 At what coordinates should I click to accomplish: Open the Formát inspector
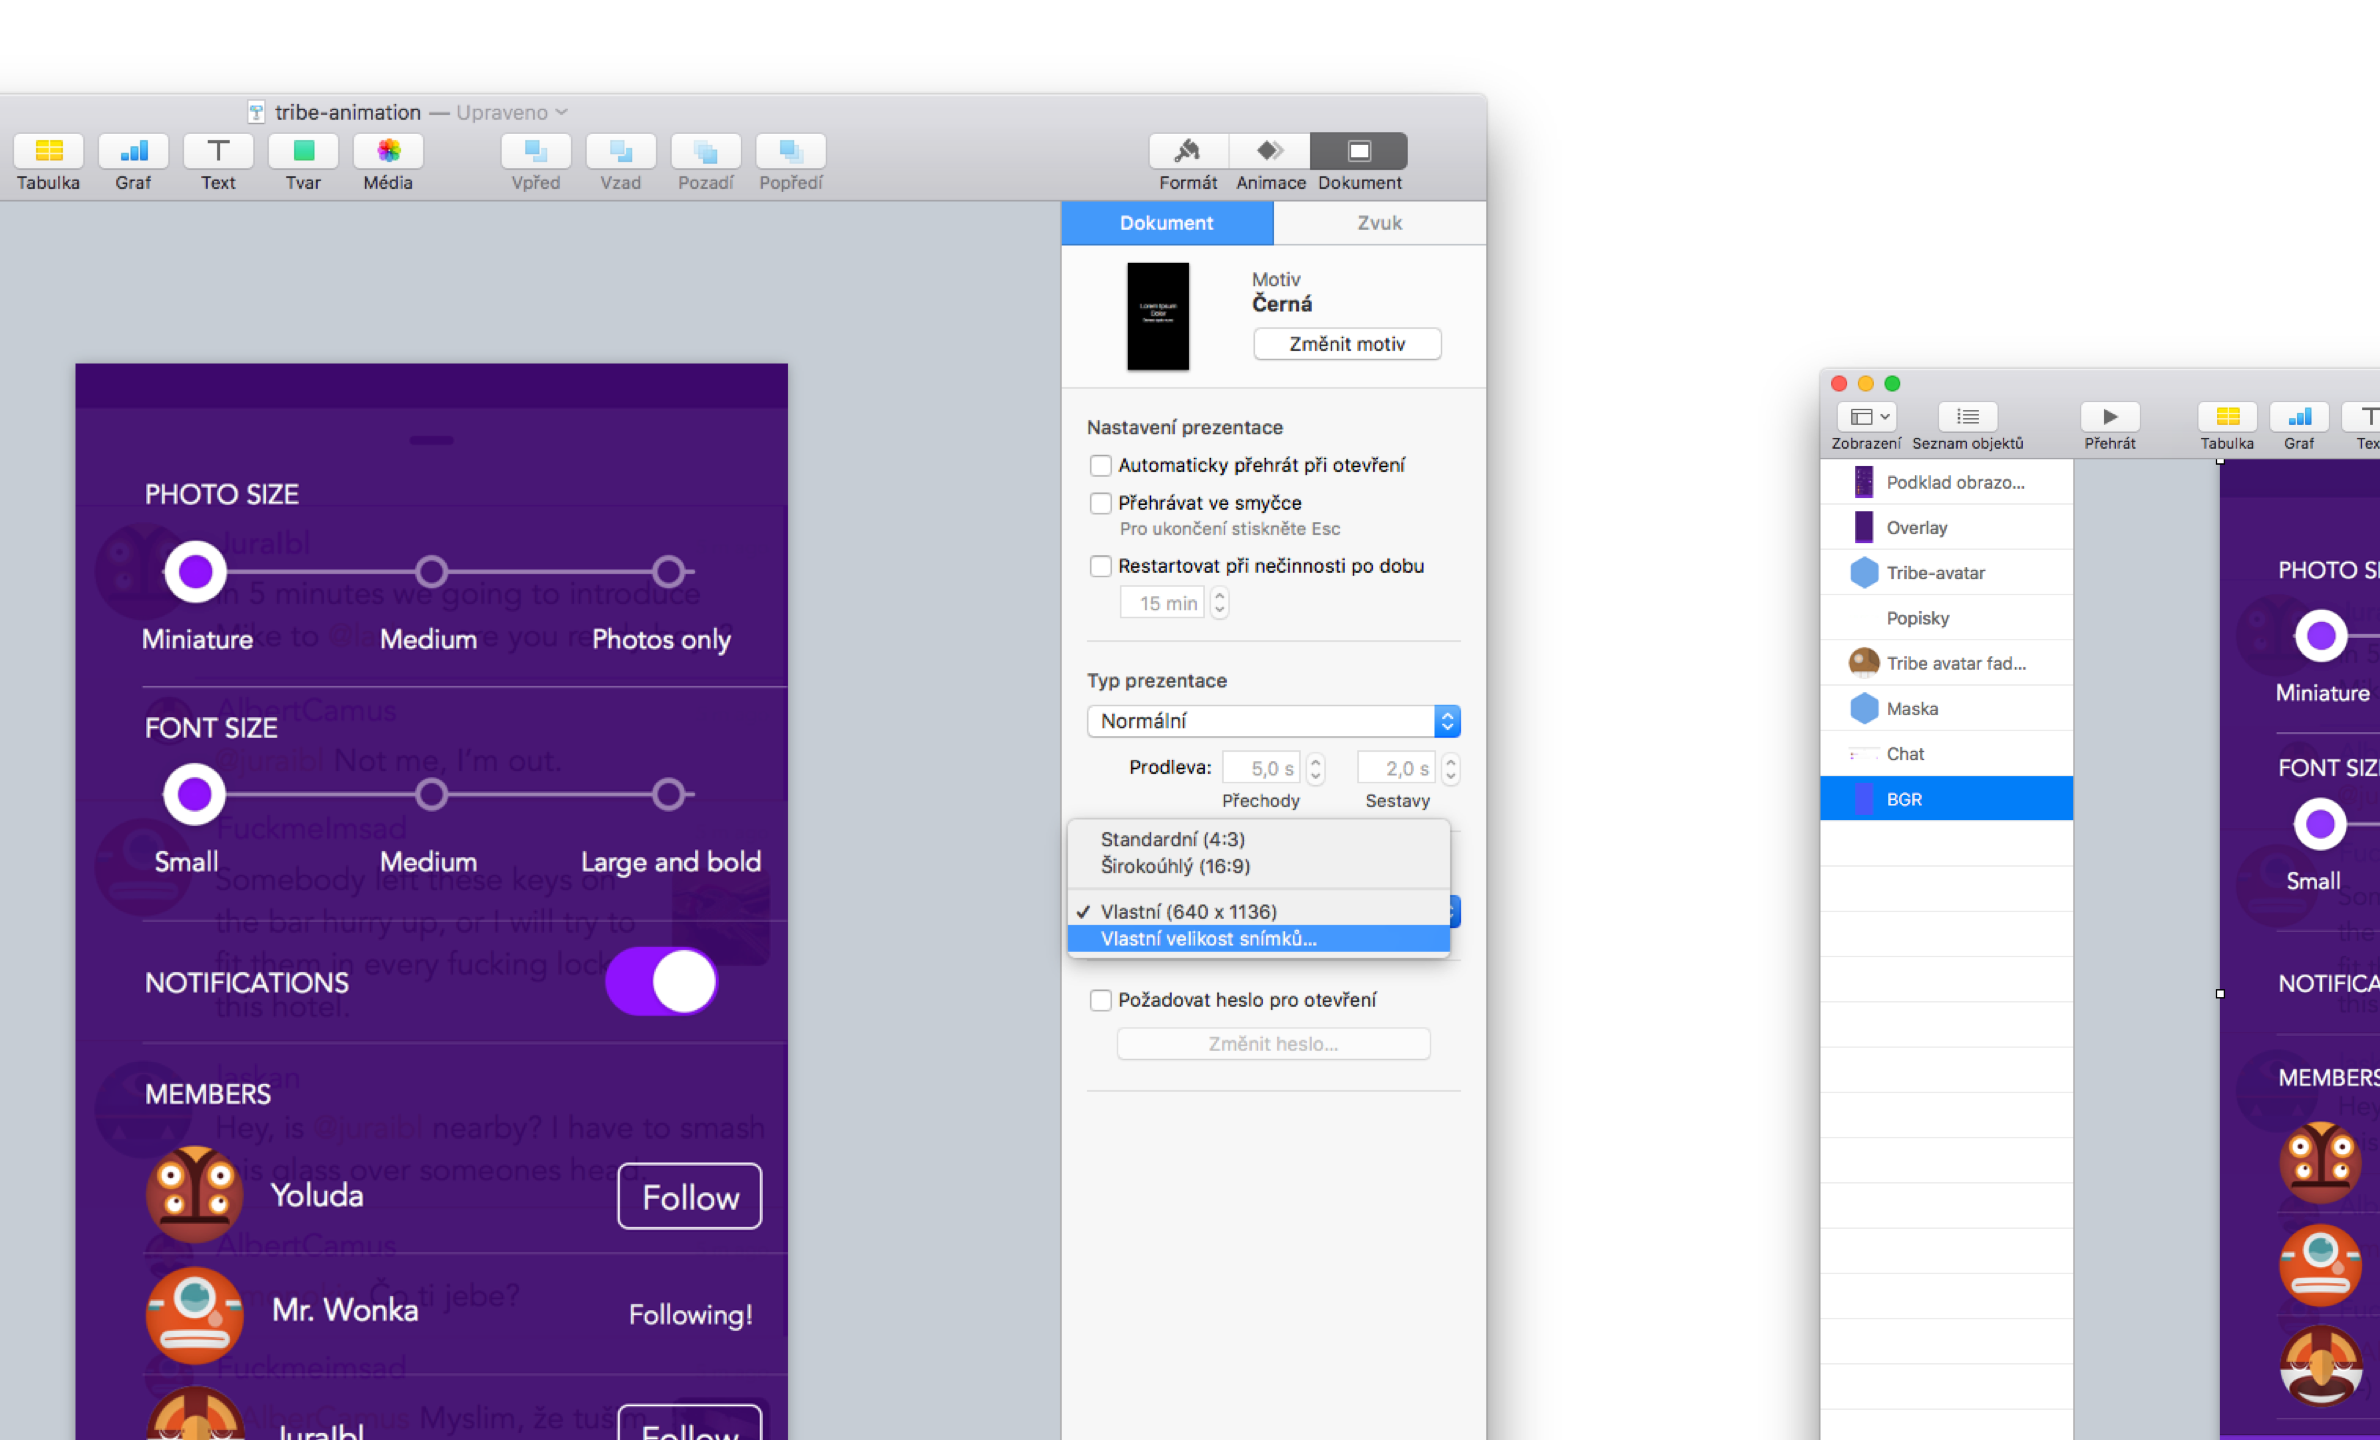(1187, 152)
